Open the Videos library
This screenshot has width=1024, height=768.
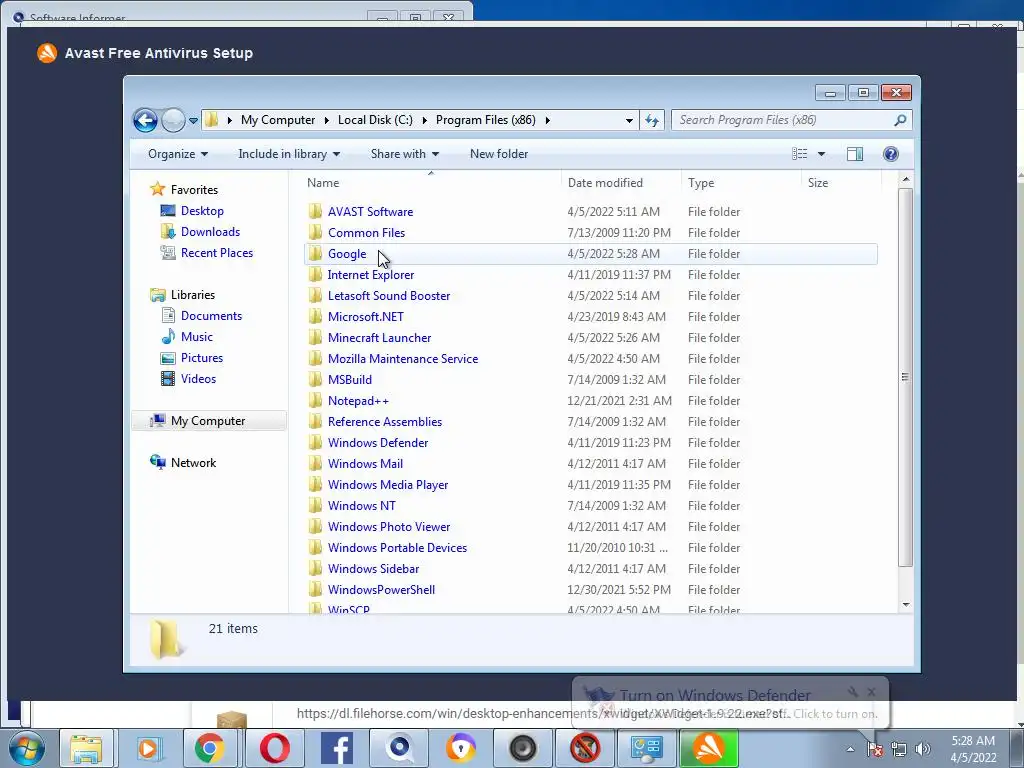[198, 379]
